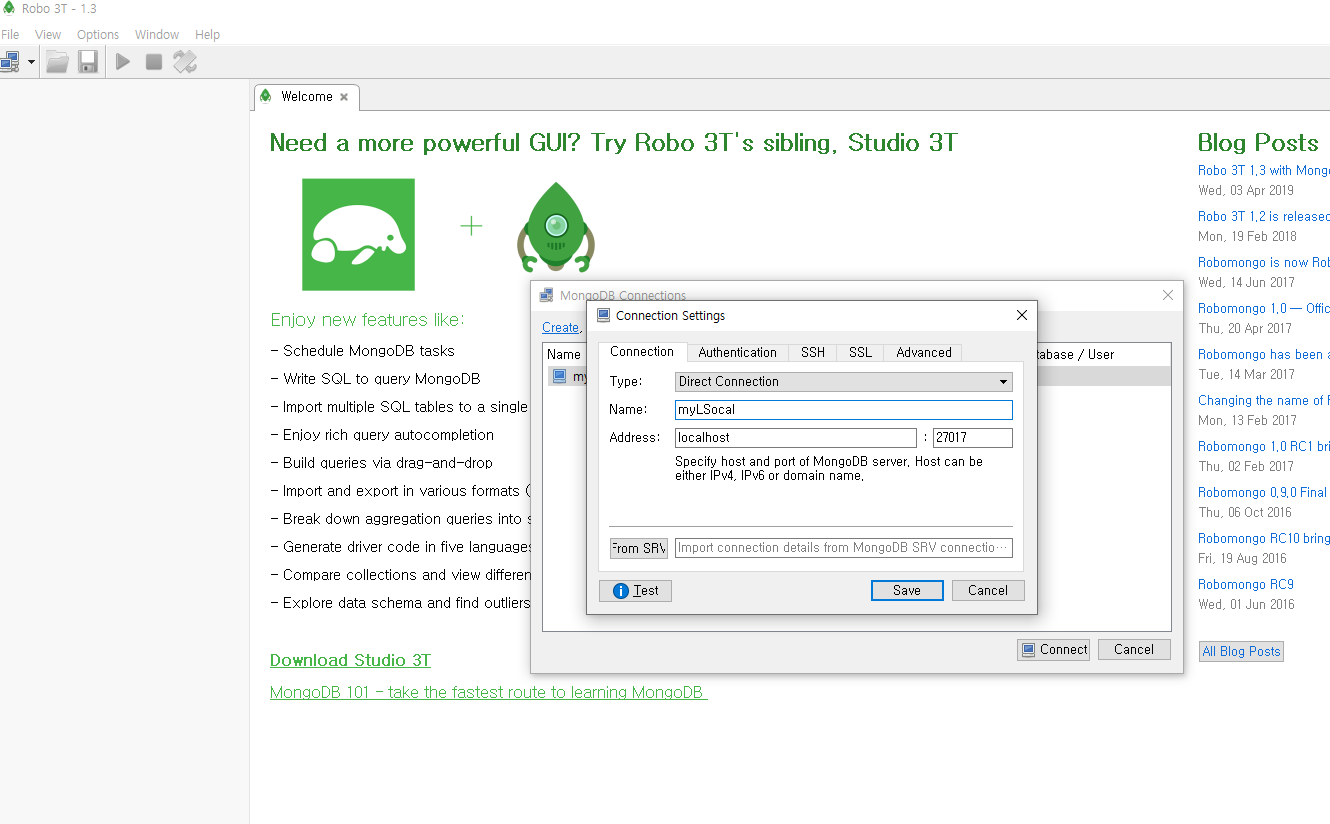This screenshot has width=1330, height=824.
Task: Switch to the Authentication tab
Action: pos(737,352)
